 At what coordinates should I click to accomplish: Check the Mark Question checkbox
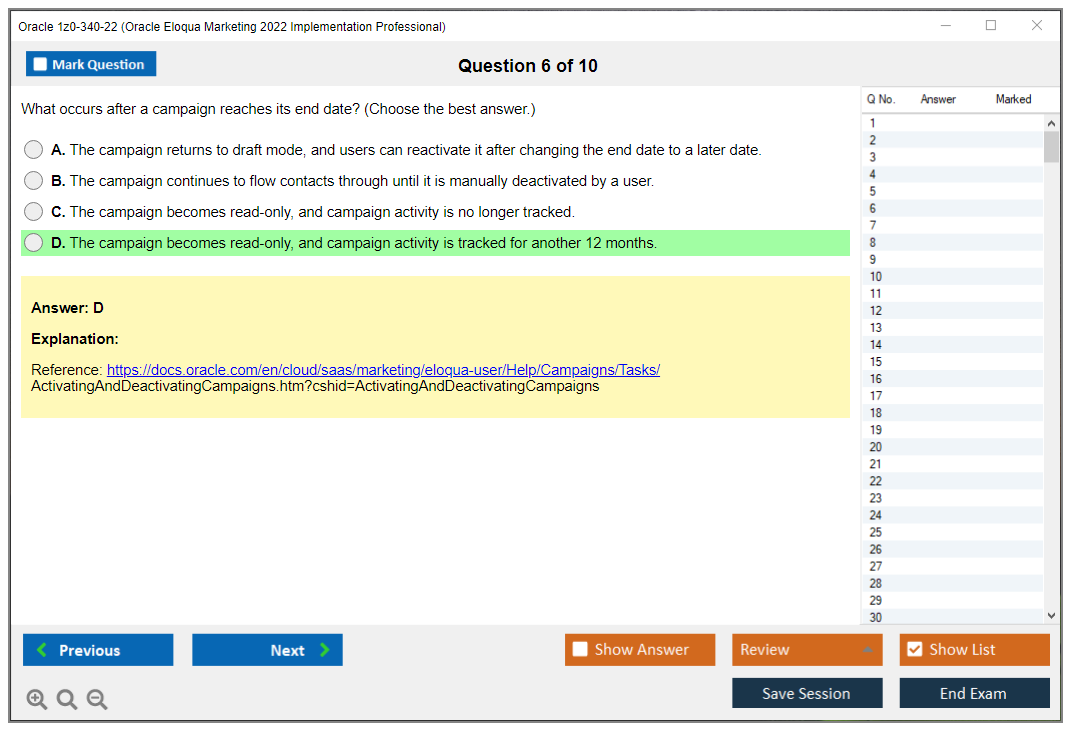tap(40, 64)
